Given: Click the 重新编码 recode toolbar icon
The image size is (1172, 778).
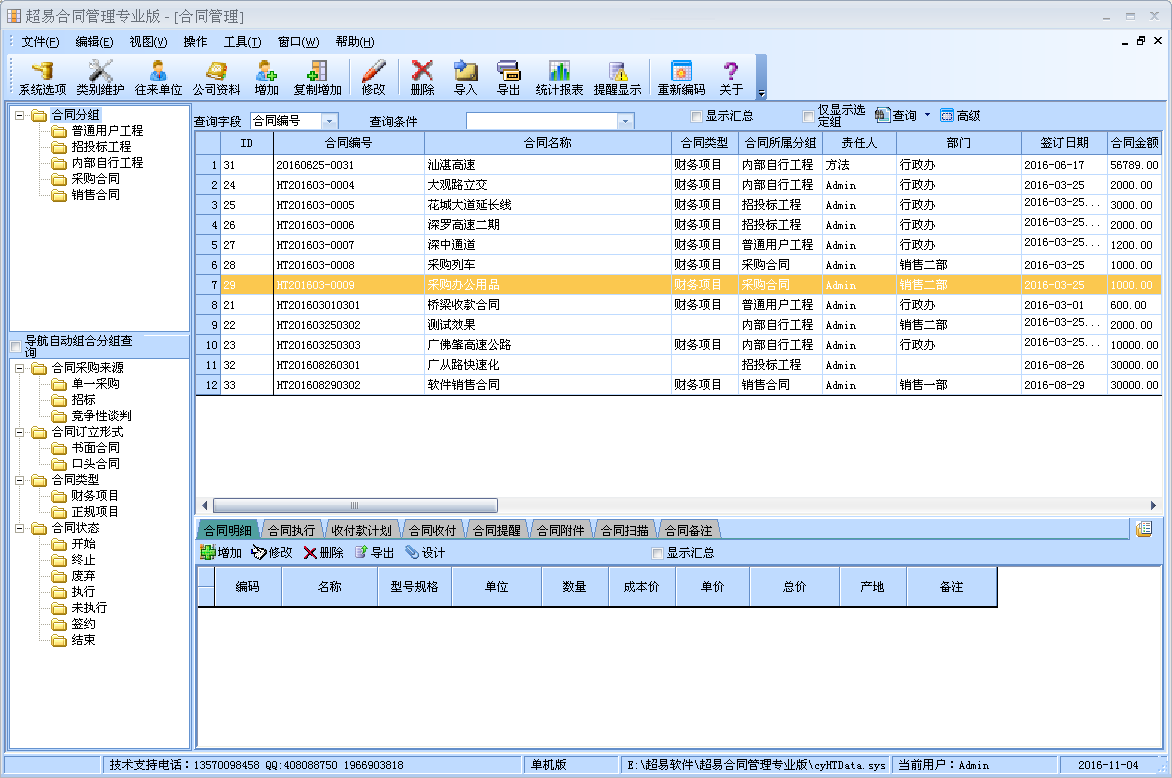Looking at the screenshot, I should pyautogui.click(x=681, y=77).
